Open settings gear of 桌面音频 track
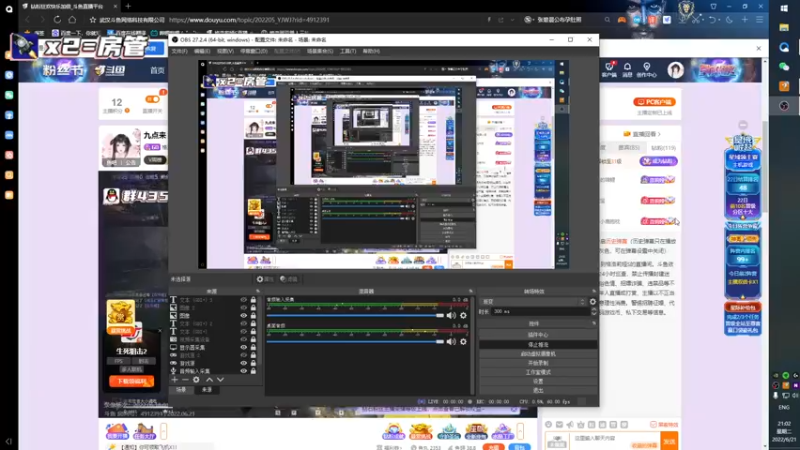The width and height of the screenshot is (800, 450). click(x=463, y=341)
